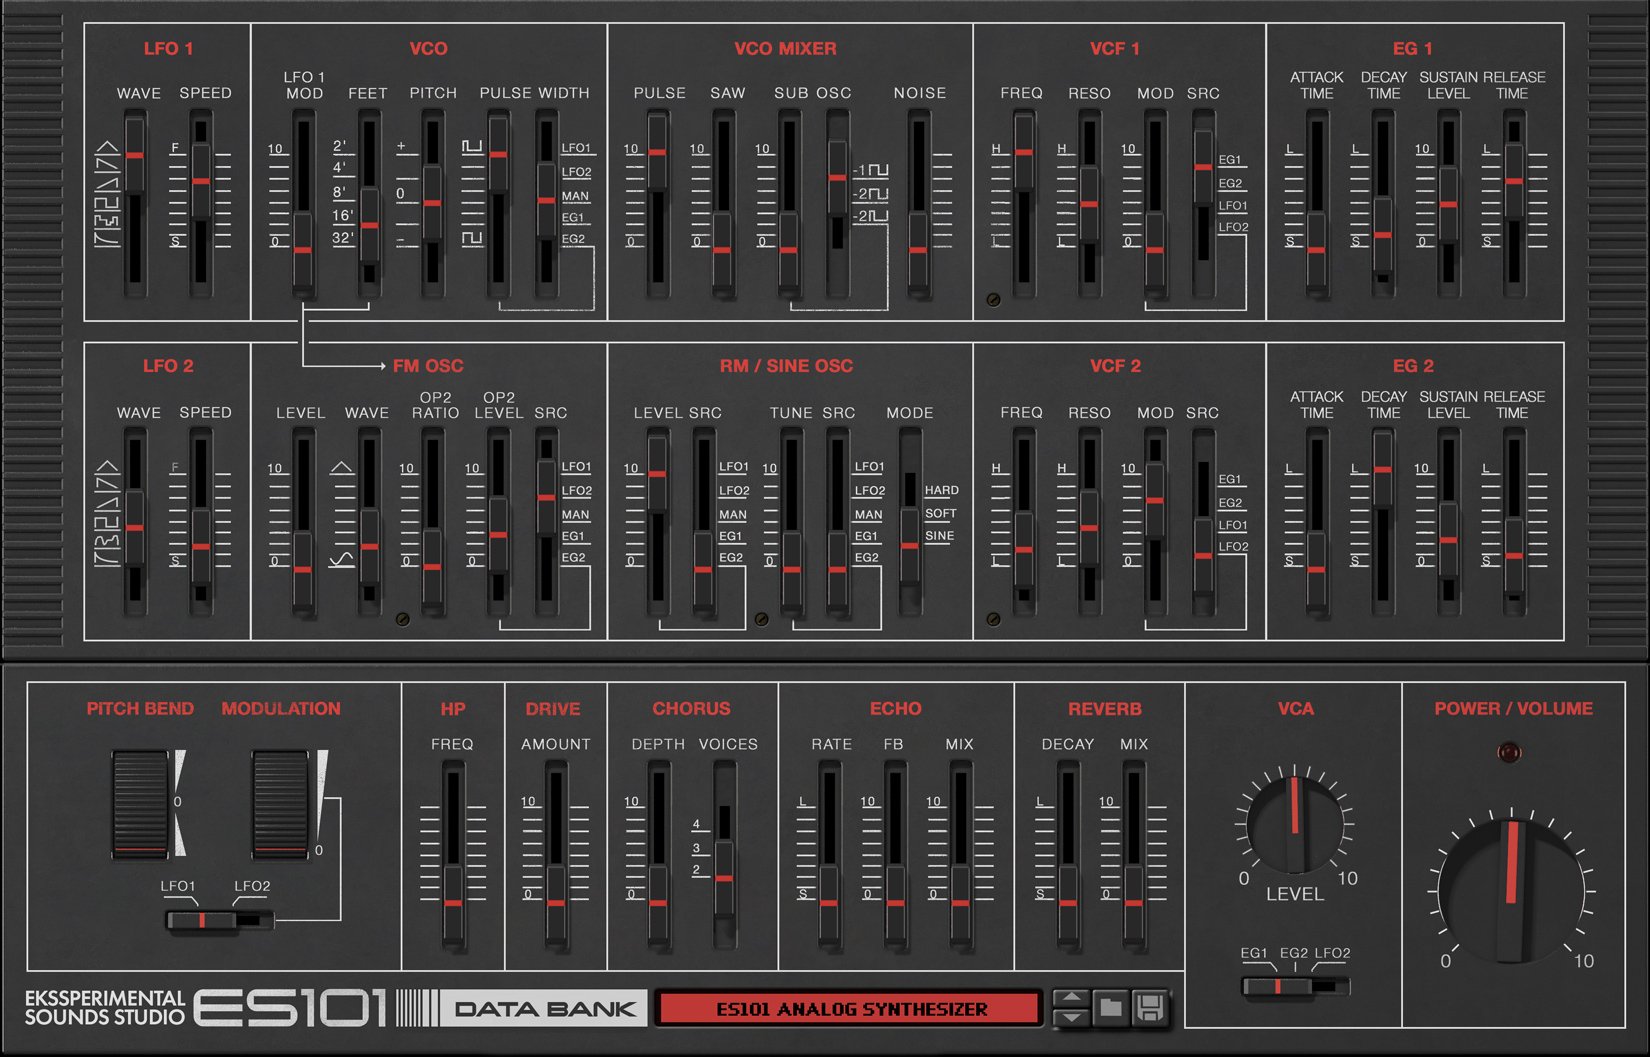The image size is (1650, 1057).
Task: Click the previous-preset down arrow
Action: pyautogui.click(x=1072, y=1018)
